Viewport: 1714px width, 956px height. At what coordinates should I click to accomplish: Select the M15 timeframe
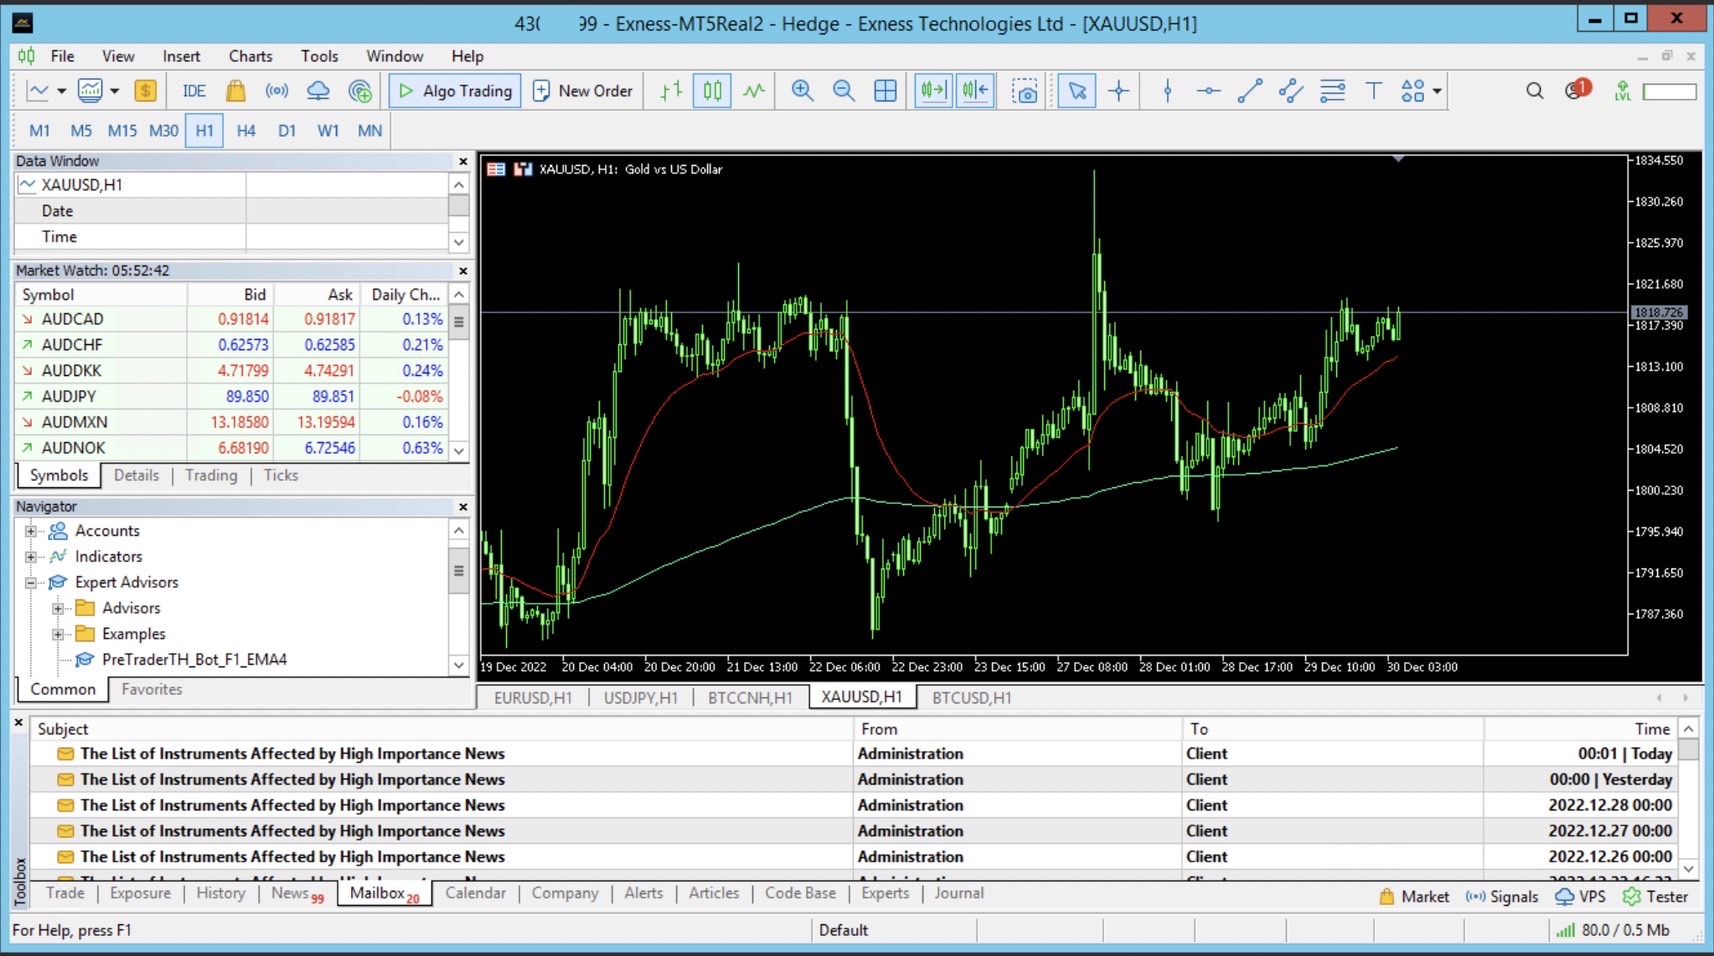(x=122, y=131)
